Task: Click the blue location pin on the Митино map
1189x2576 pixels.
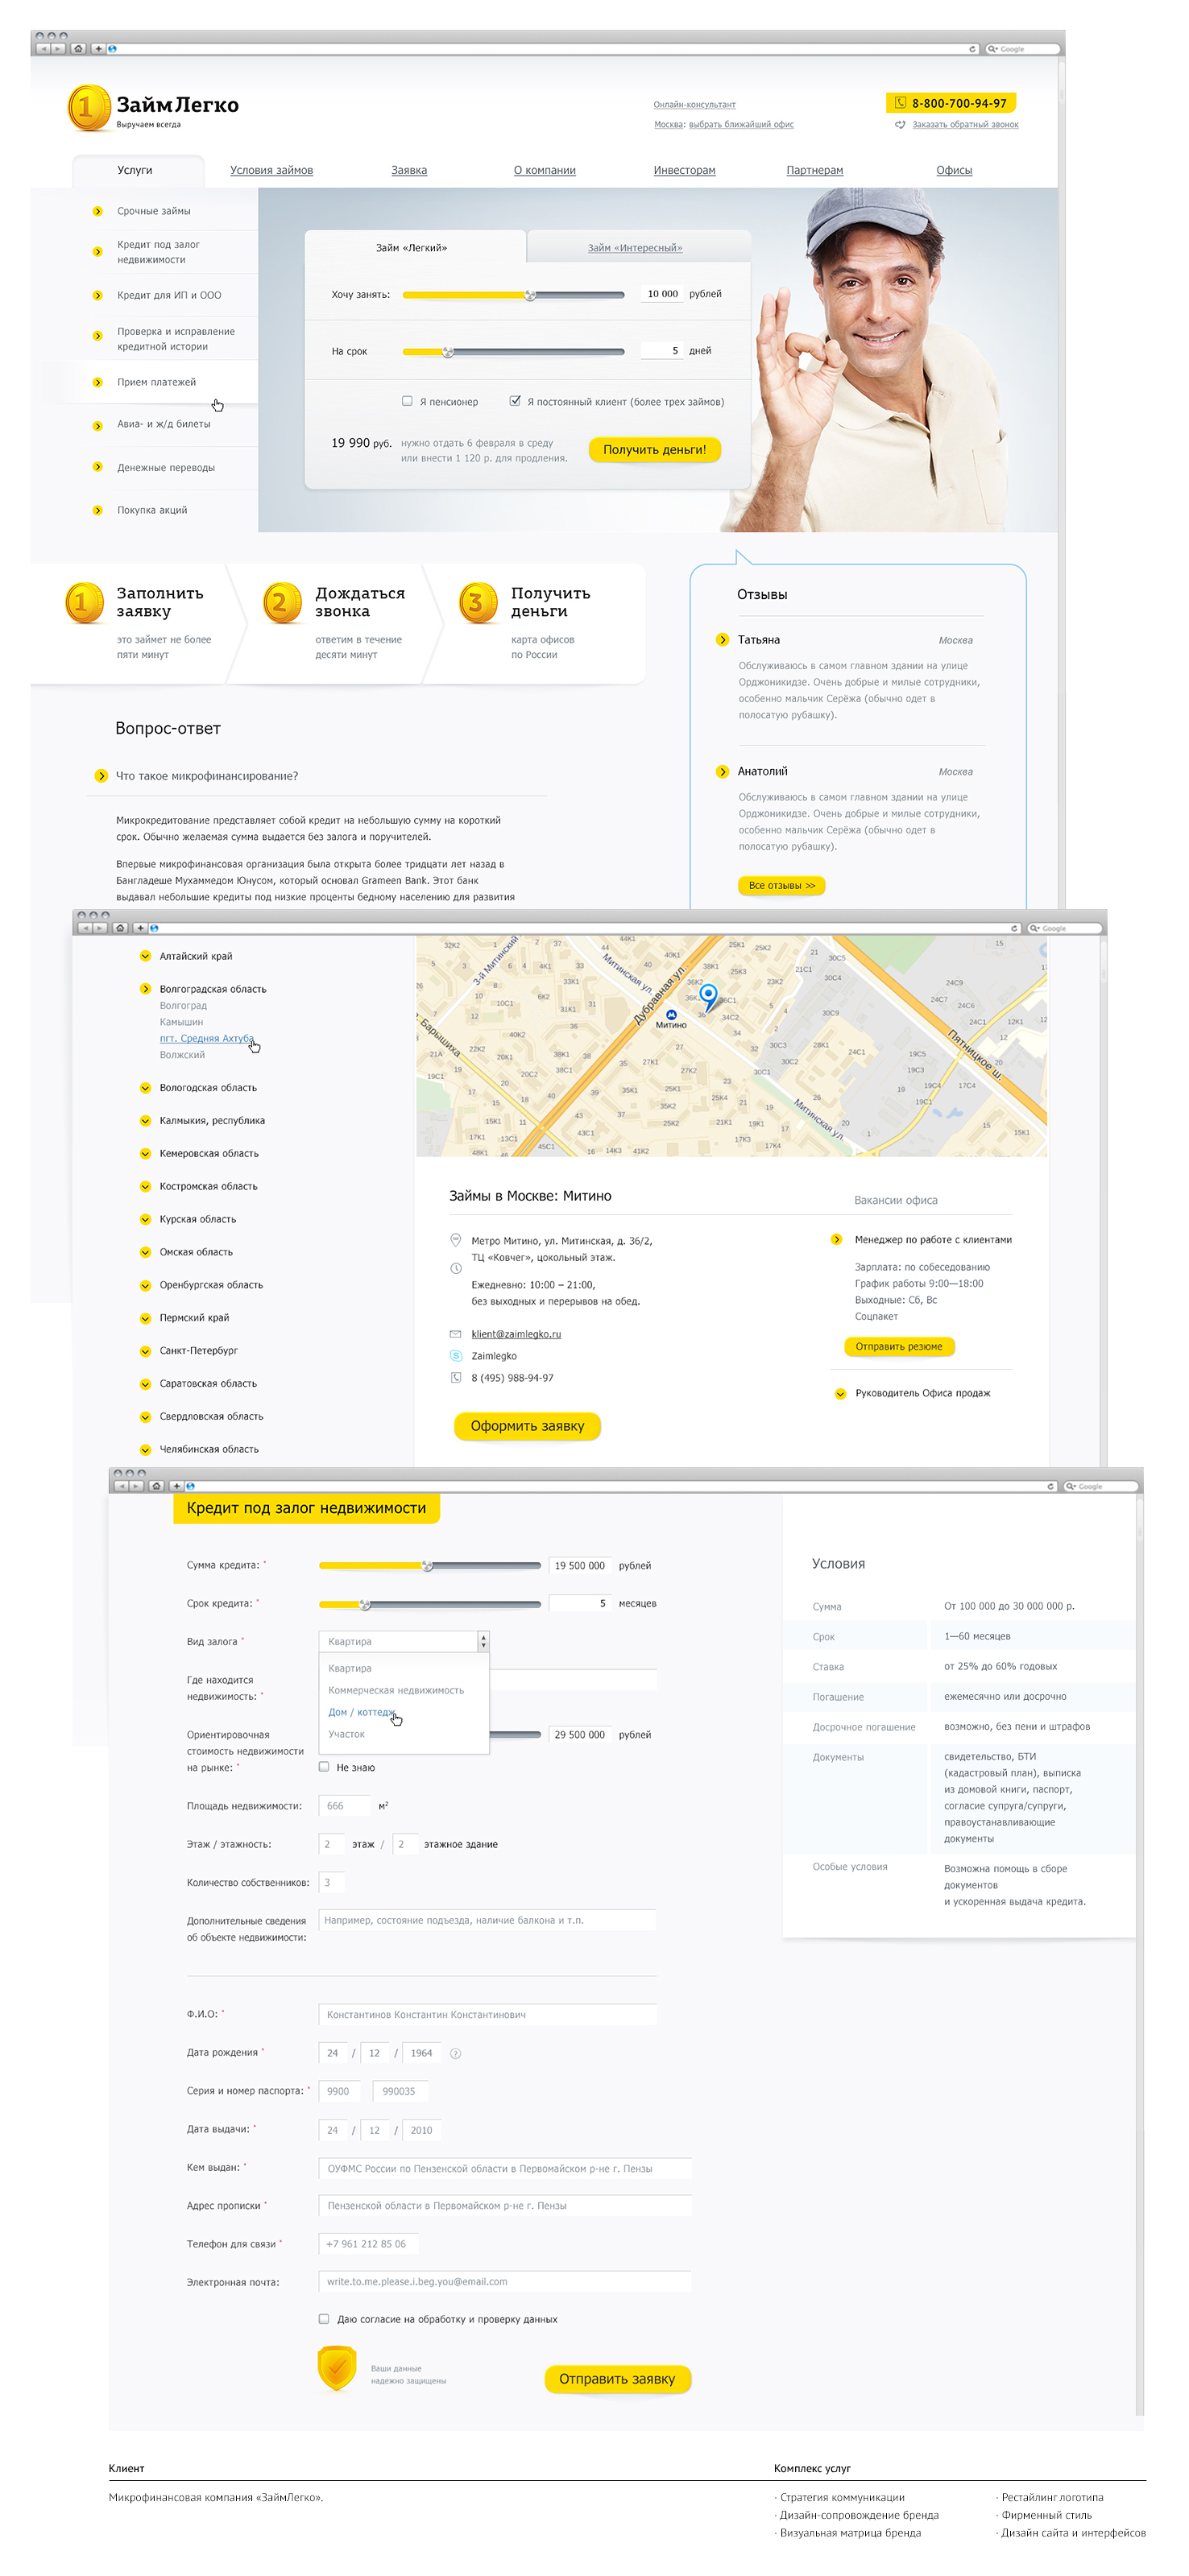Action: coord(708,996)
